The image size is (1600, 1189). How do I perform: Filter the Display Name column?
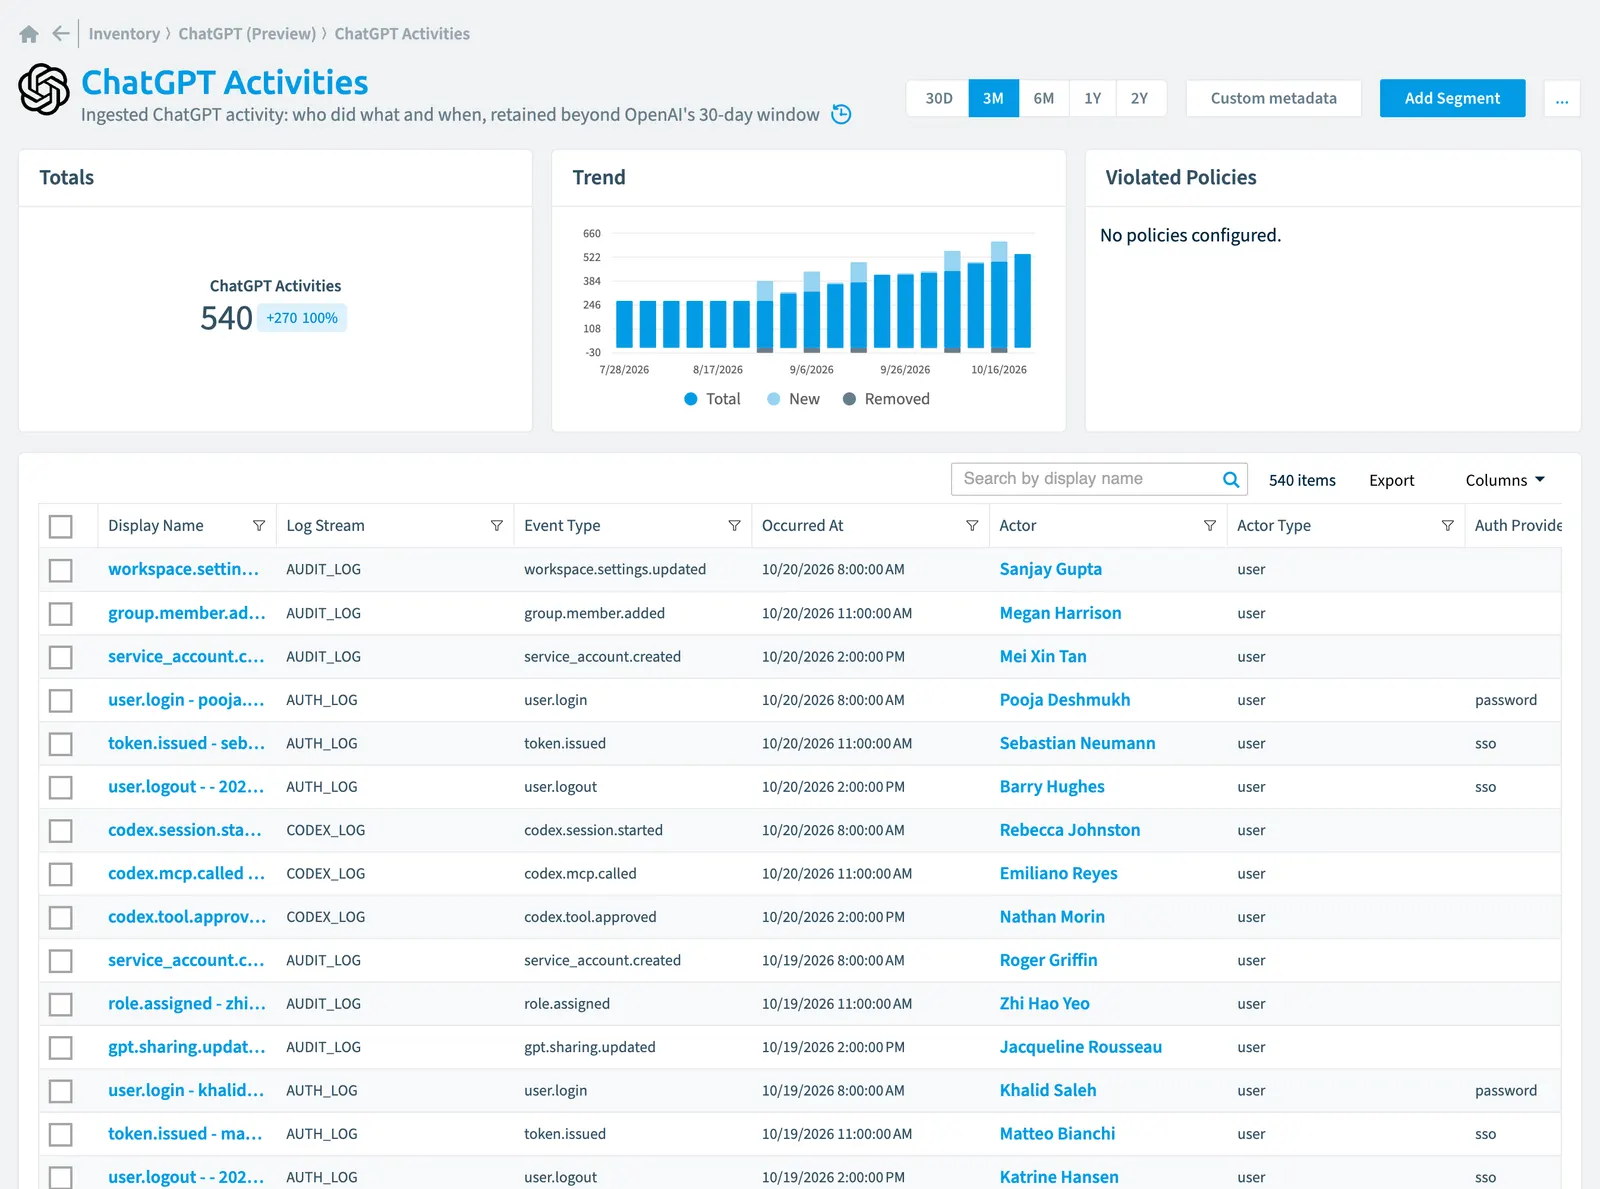tap(259, 526)
